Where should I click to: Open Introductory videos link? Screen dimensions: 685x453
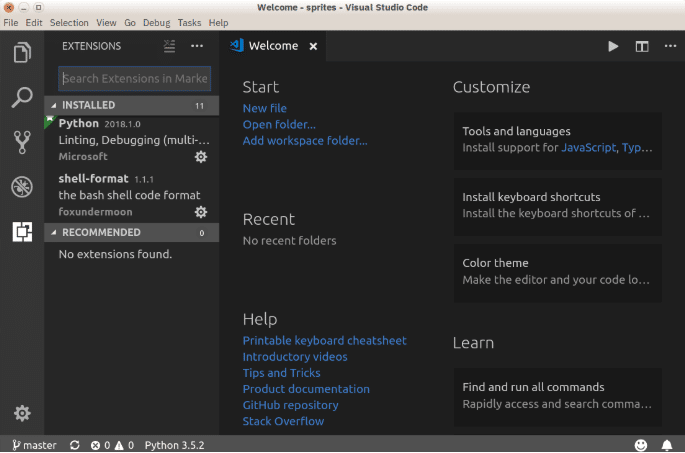(x=295, y=356)
